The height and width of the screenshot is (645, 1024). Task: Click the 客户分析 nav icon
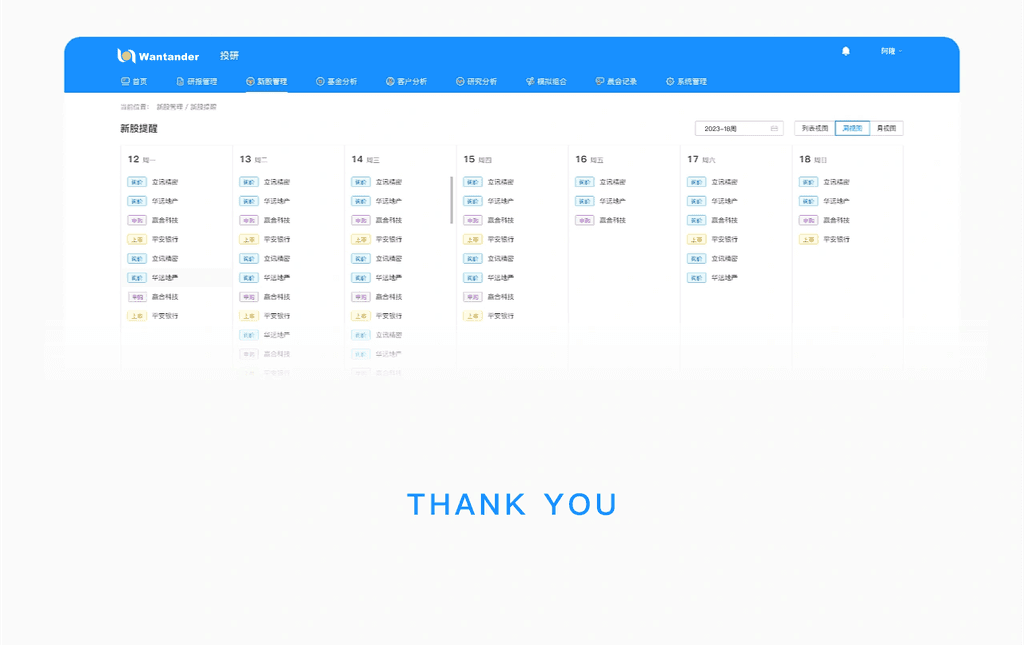tap(390, 82)
